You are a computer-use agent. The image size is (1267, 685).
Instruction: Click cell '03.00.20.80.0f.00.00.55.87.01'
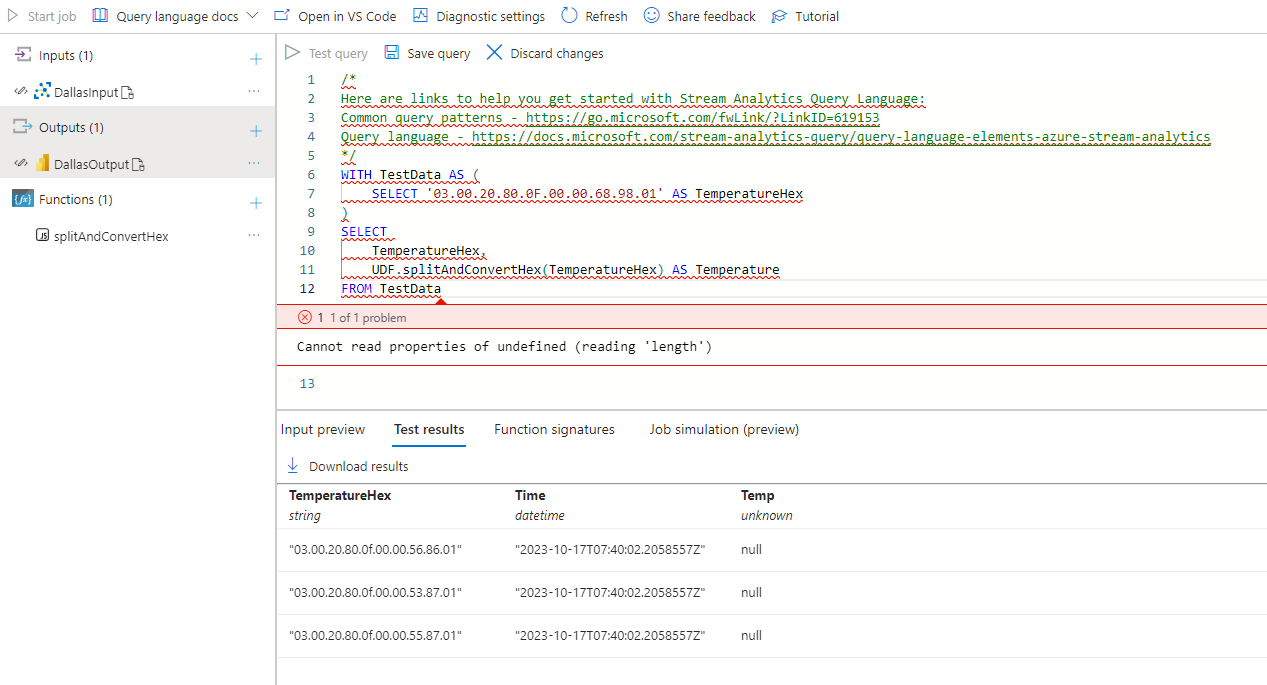(x=376, y=636)
